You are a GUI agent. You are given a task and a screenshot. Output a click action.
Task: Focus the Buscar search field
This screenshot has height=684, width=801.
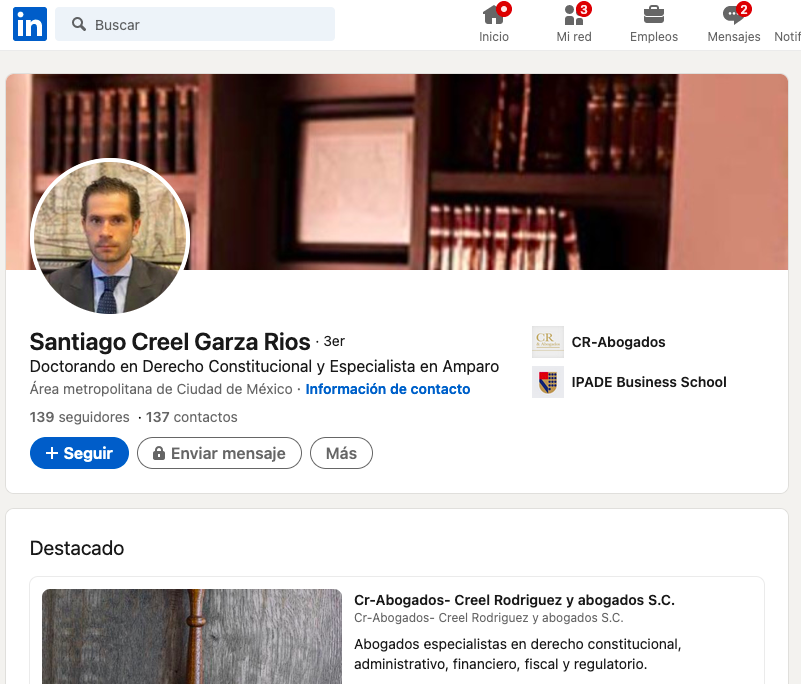click(195, 24)
